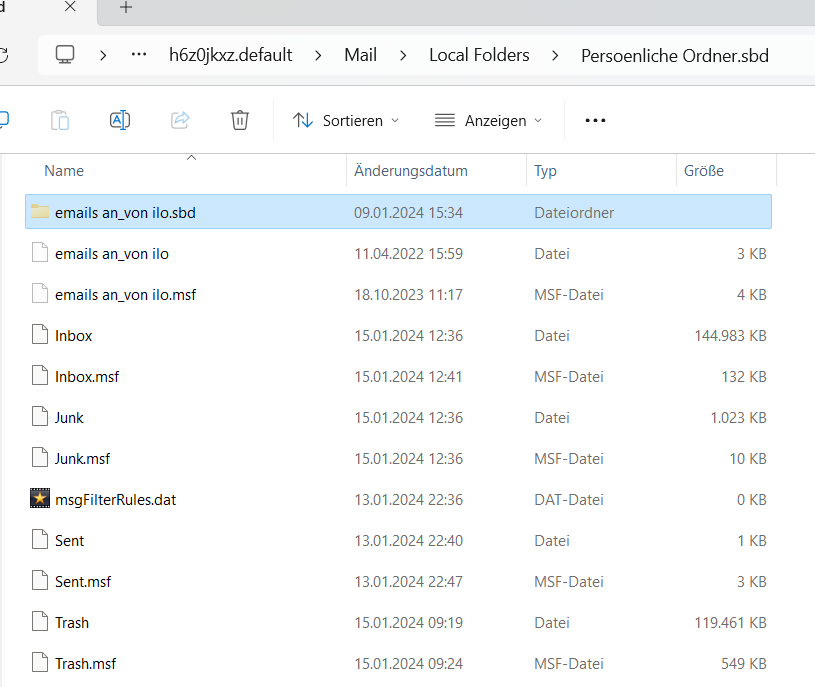Click the Inbox.msf file icon

(x=40, y=376)
